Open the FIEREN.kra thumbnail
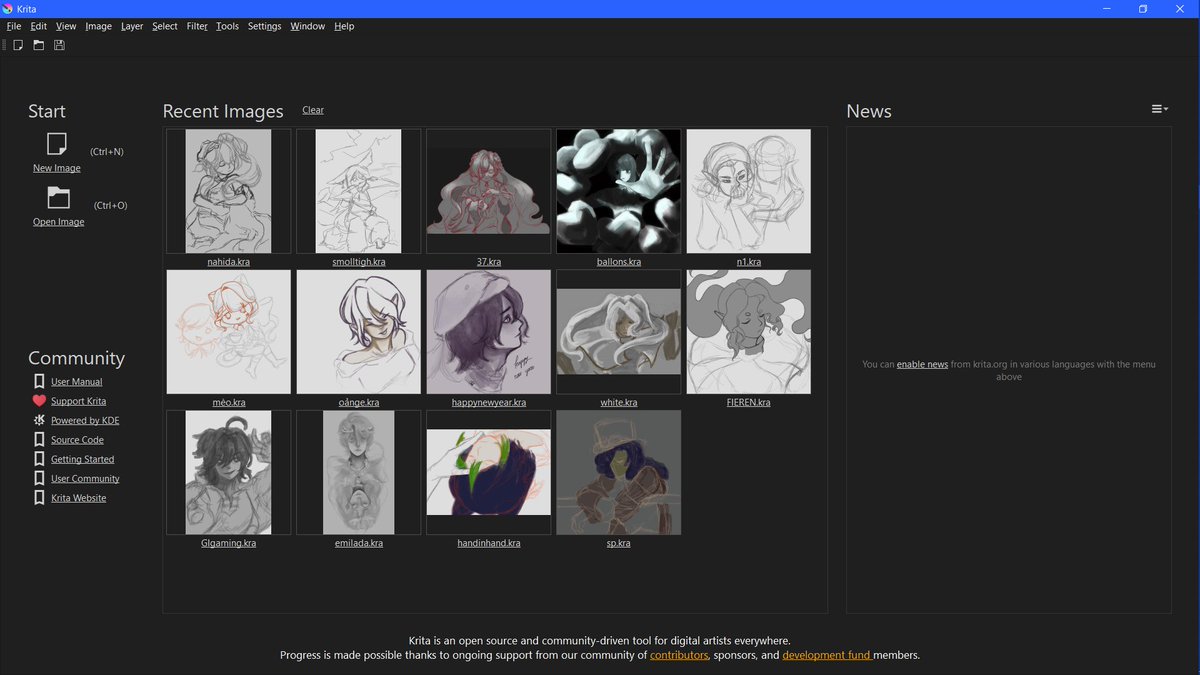This screenshot has width=1200, height=675. pyautogui.click(x=748, y=332)
